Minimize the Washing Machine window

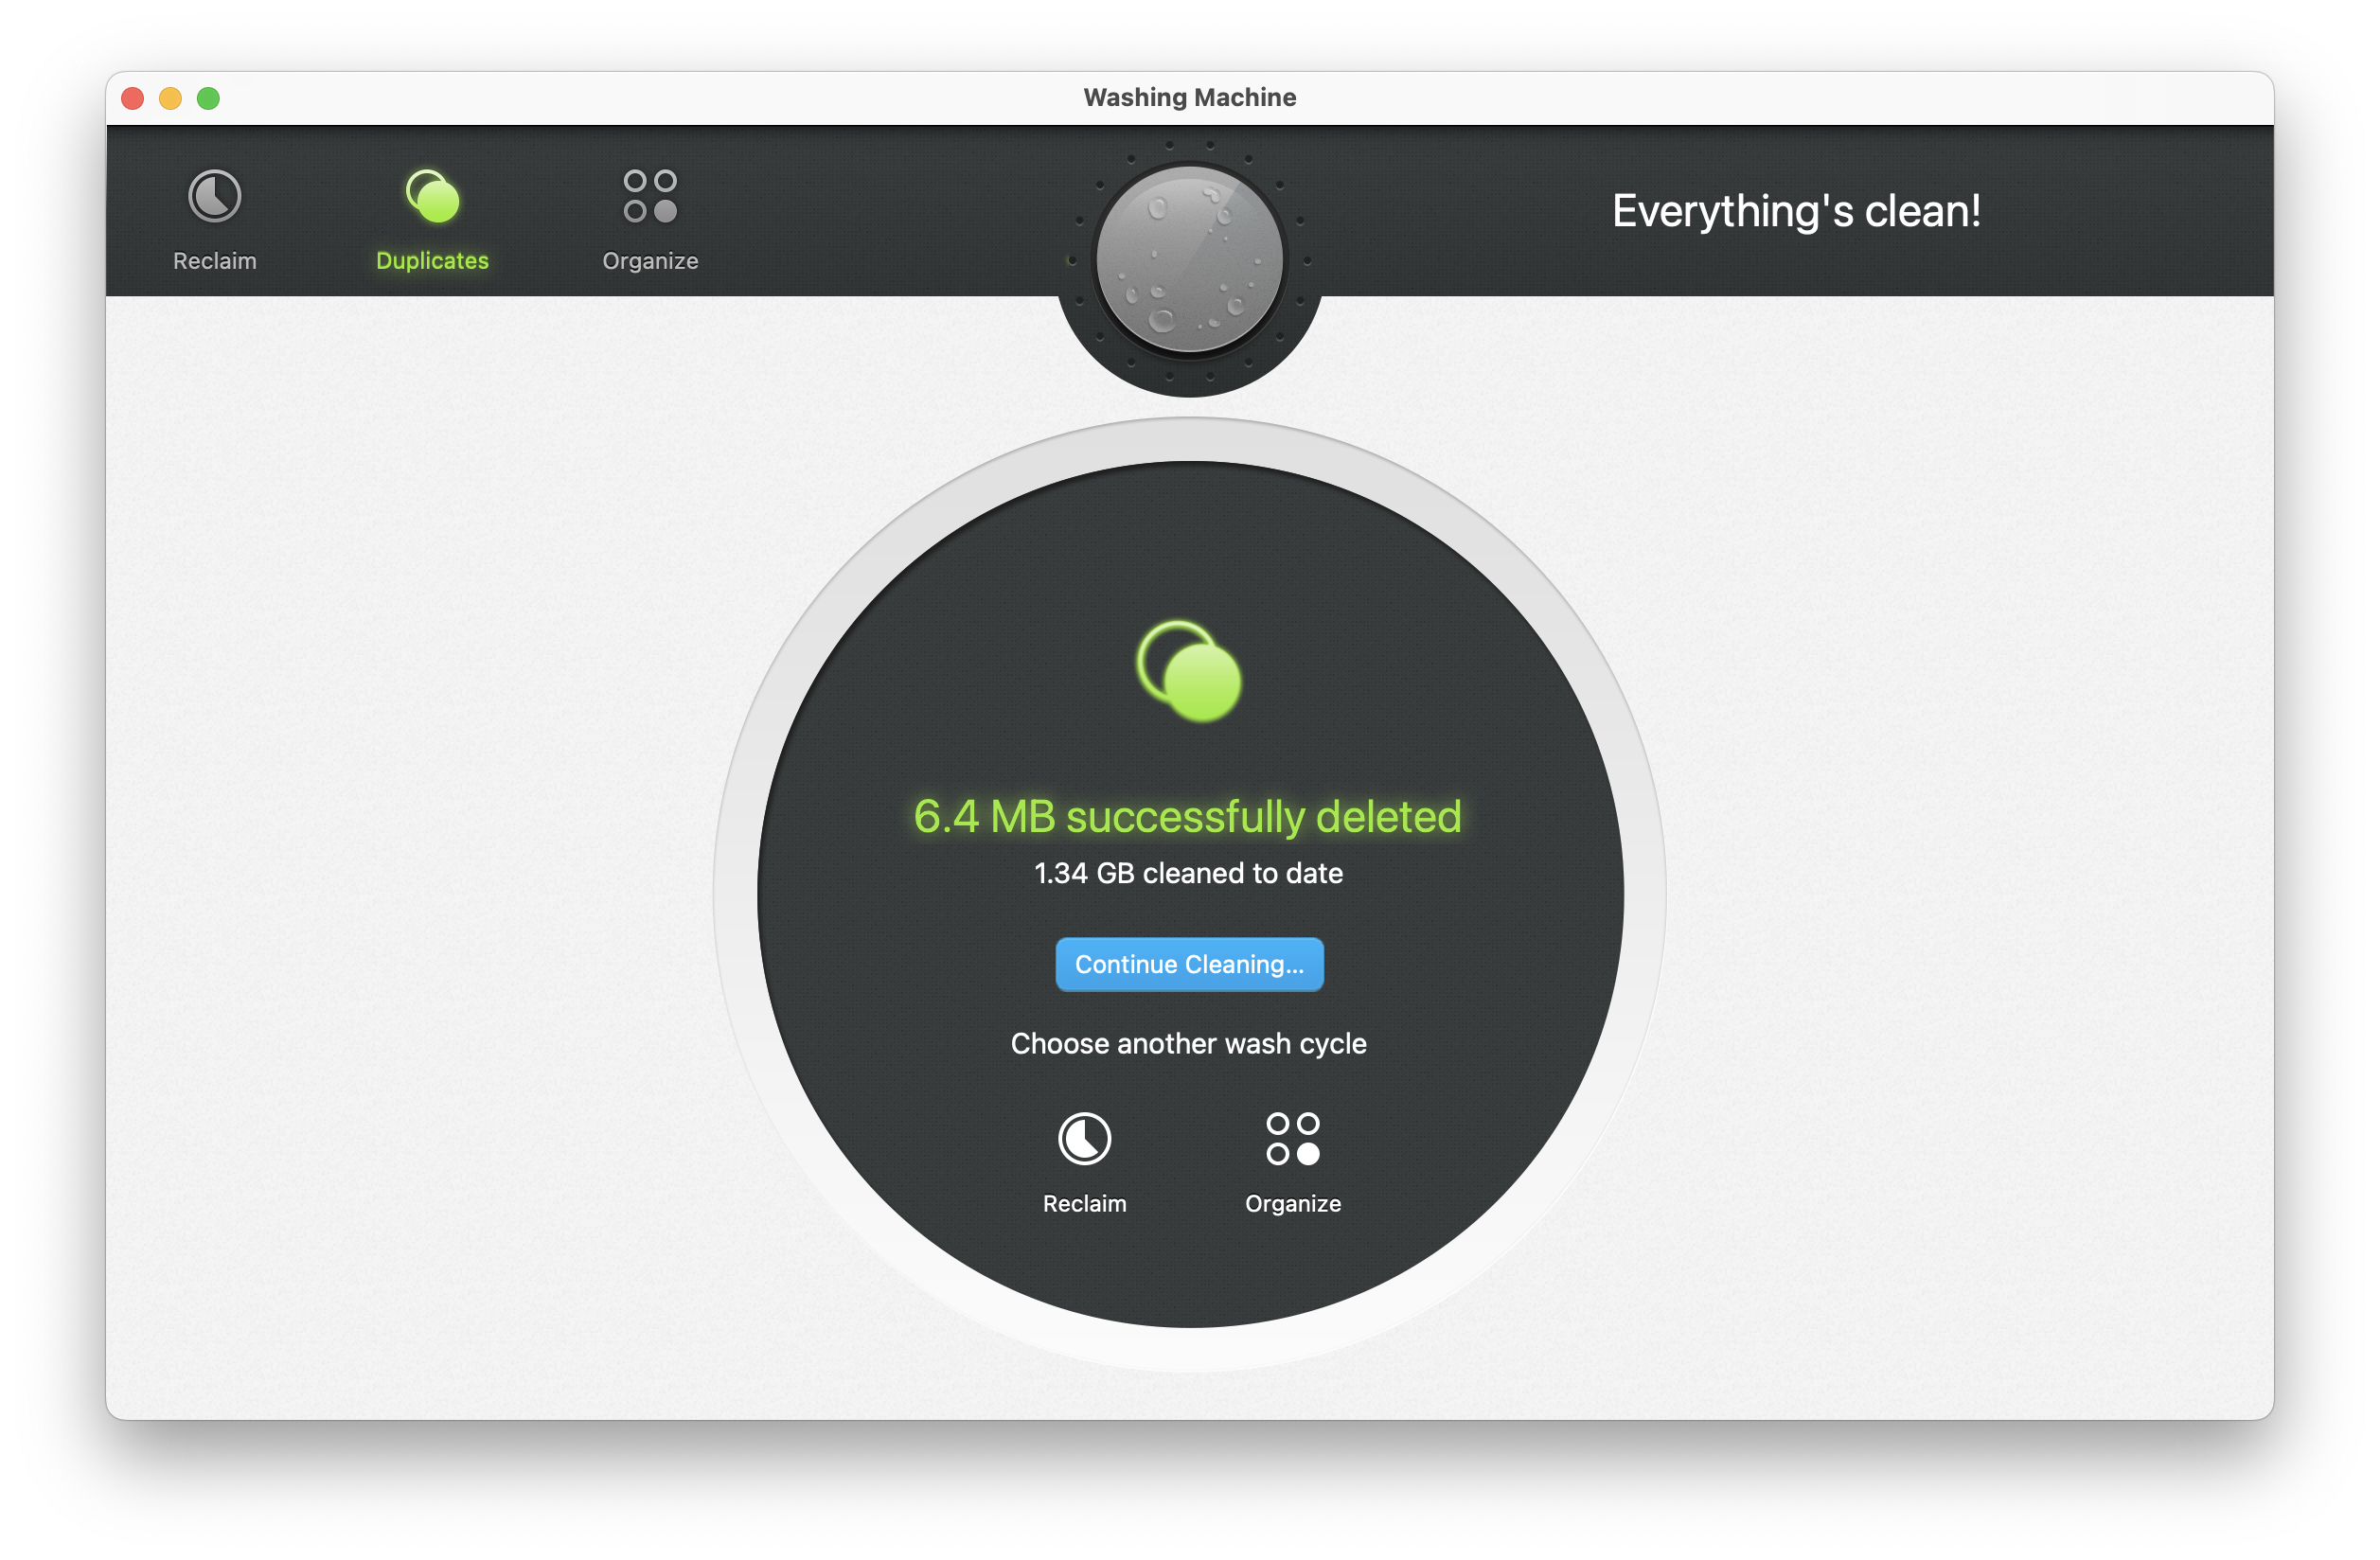click(171, 98)
